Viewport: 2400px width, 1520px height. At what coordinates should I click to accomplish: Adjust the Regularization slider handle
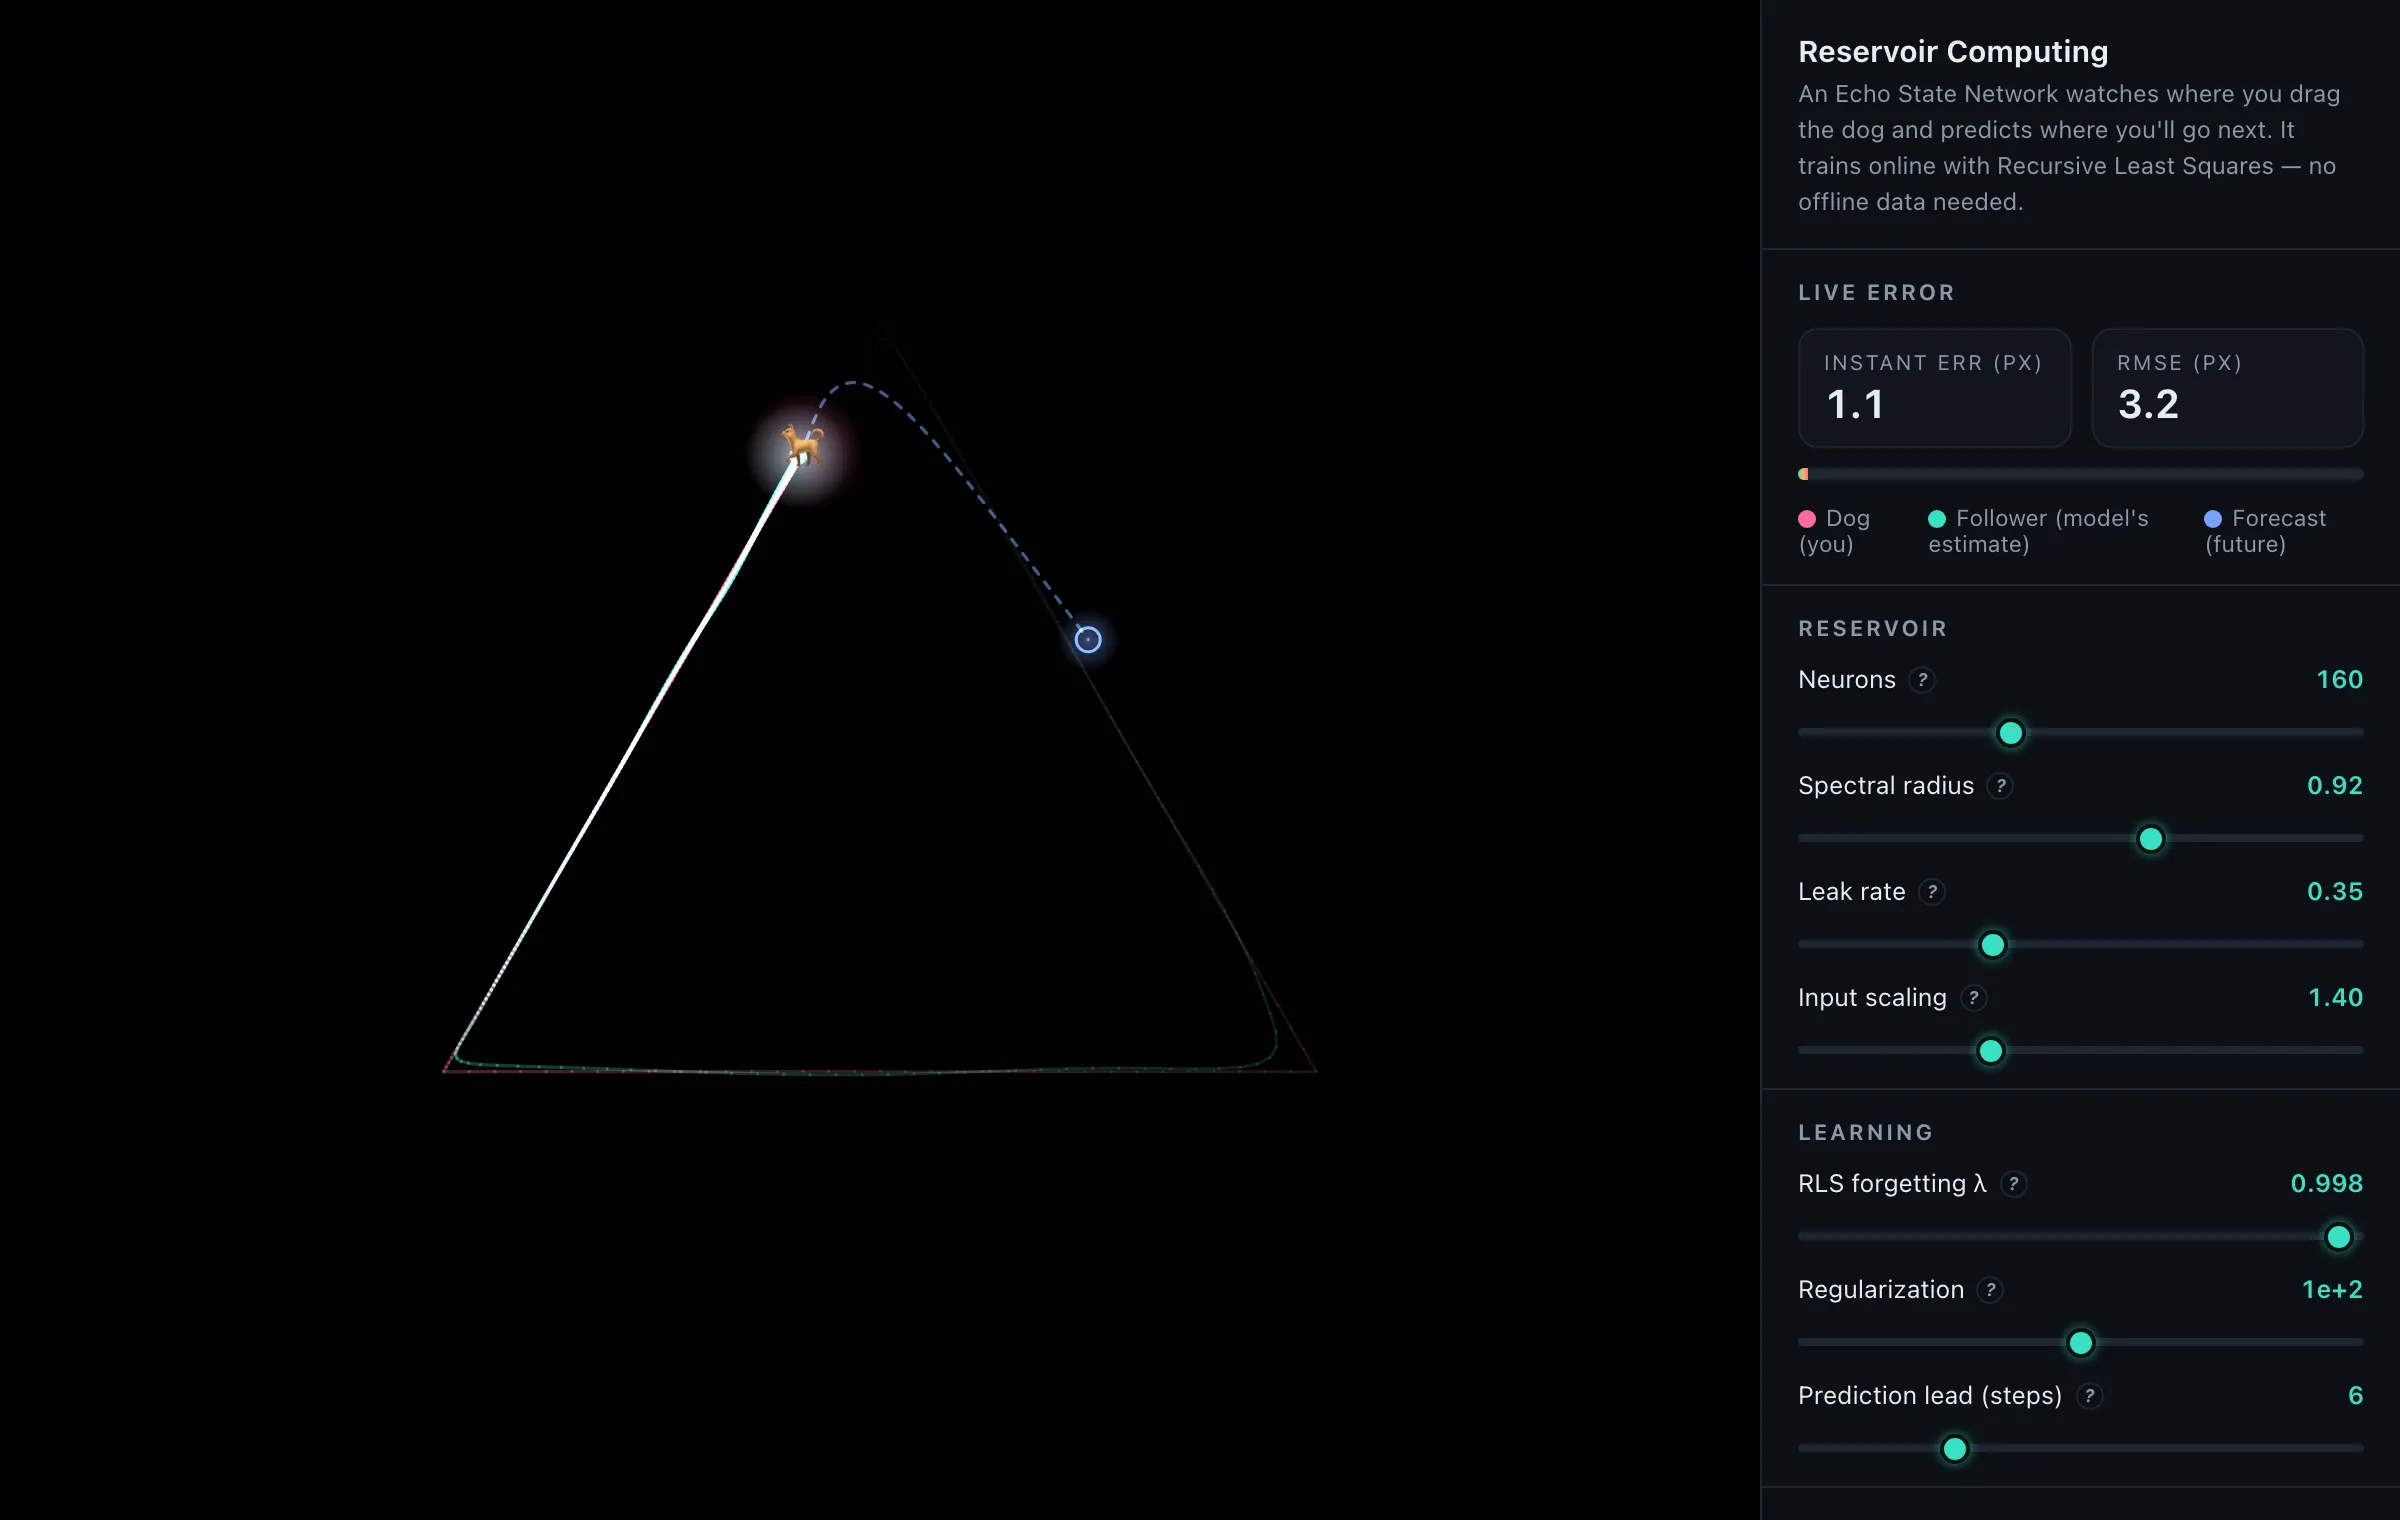click(x=2080, y=1343)
